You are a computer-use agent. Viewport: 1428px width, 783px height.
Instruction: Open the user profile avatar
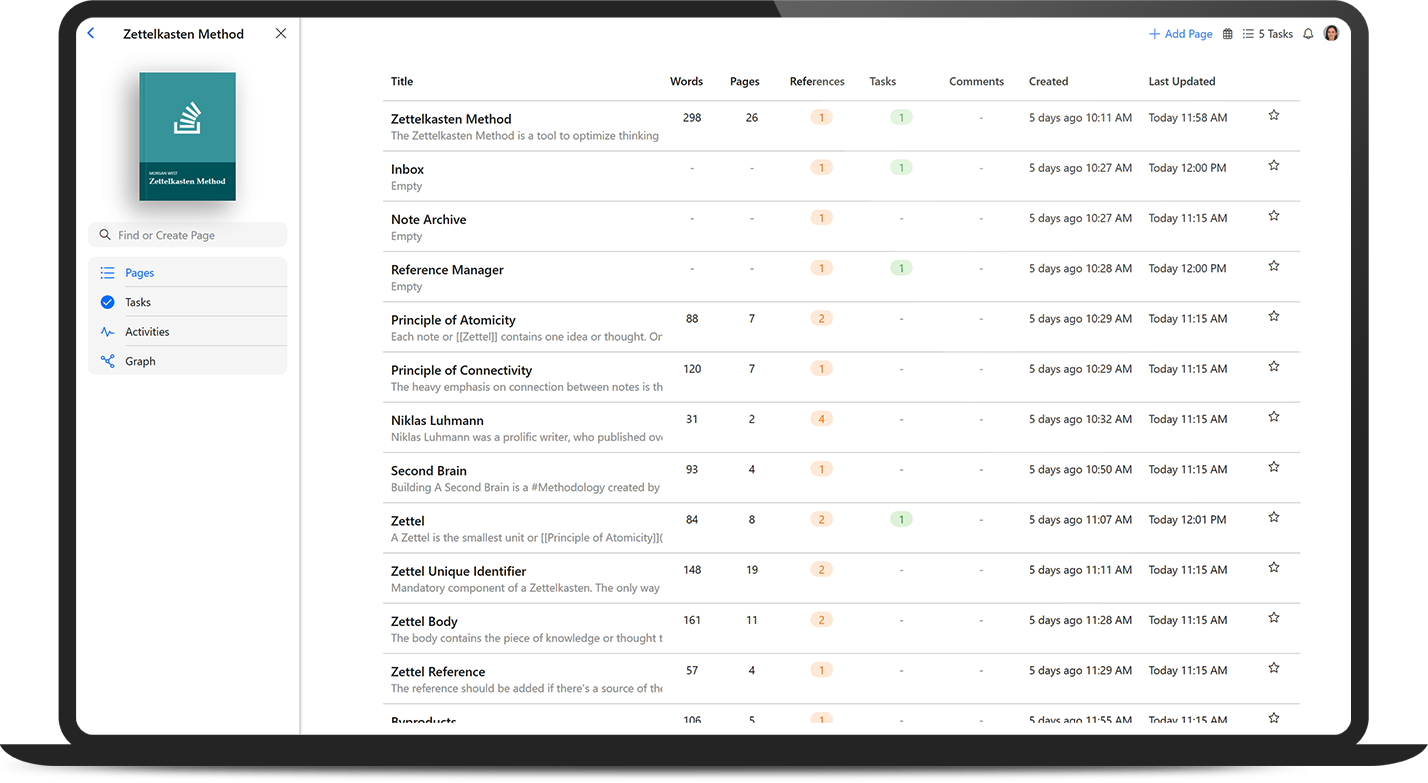[1331, 34]
